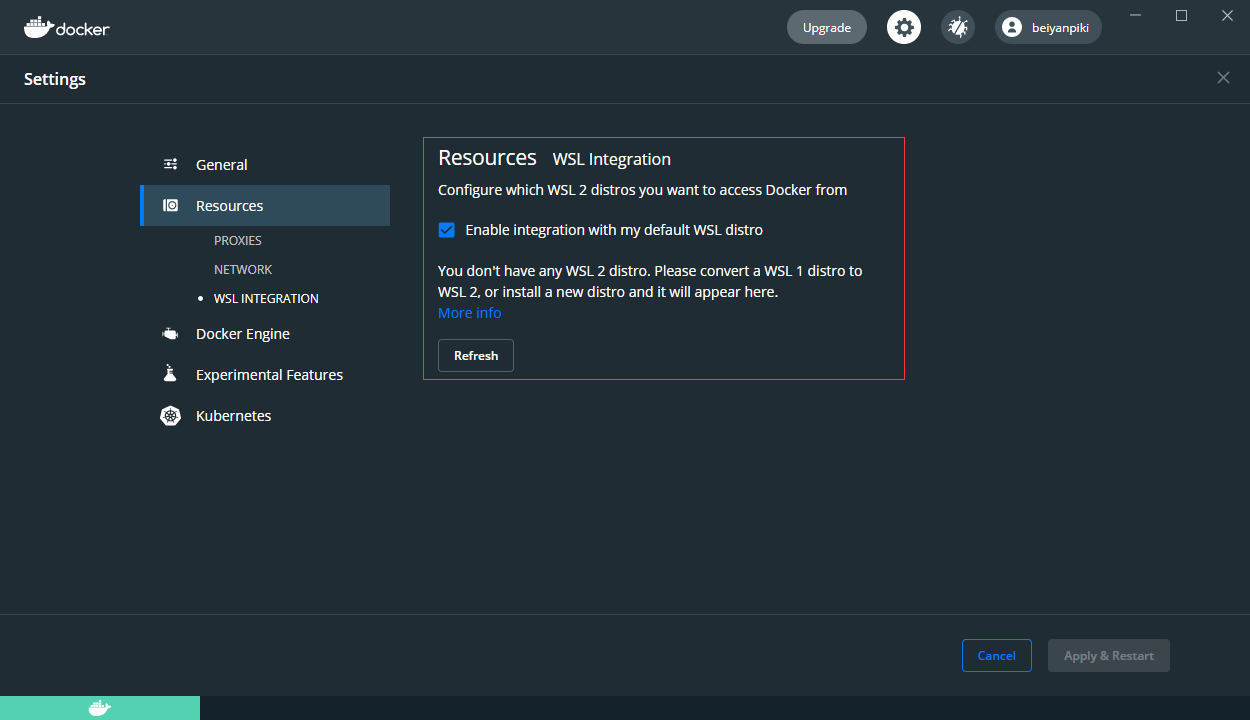Click the Refresh button
The height and width of the screenshot is (720, 1250).
(476, 355)
